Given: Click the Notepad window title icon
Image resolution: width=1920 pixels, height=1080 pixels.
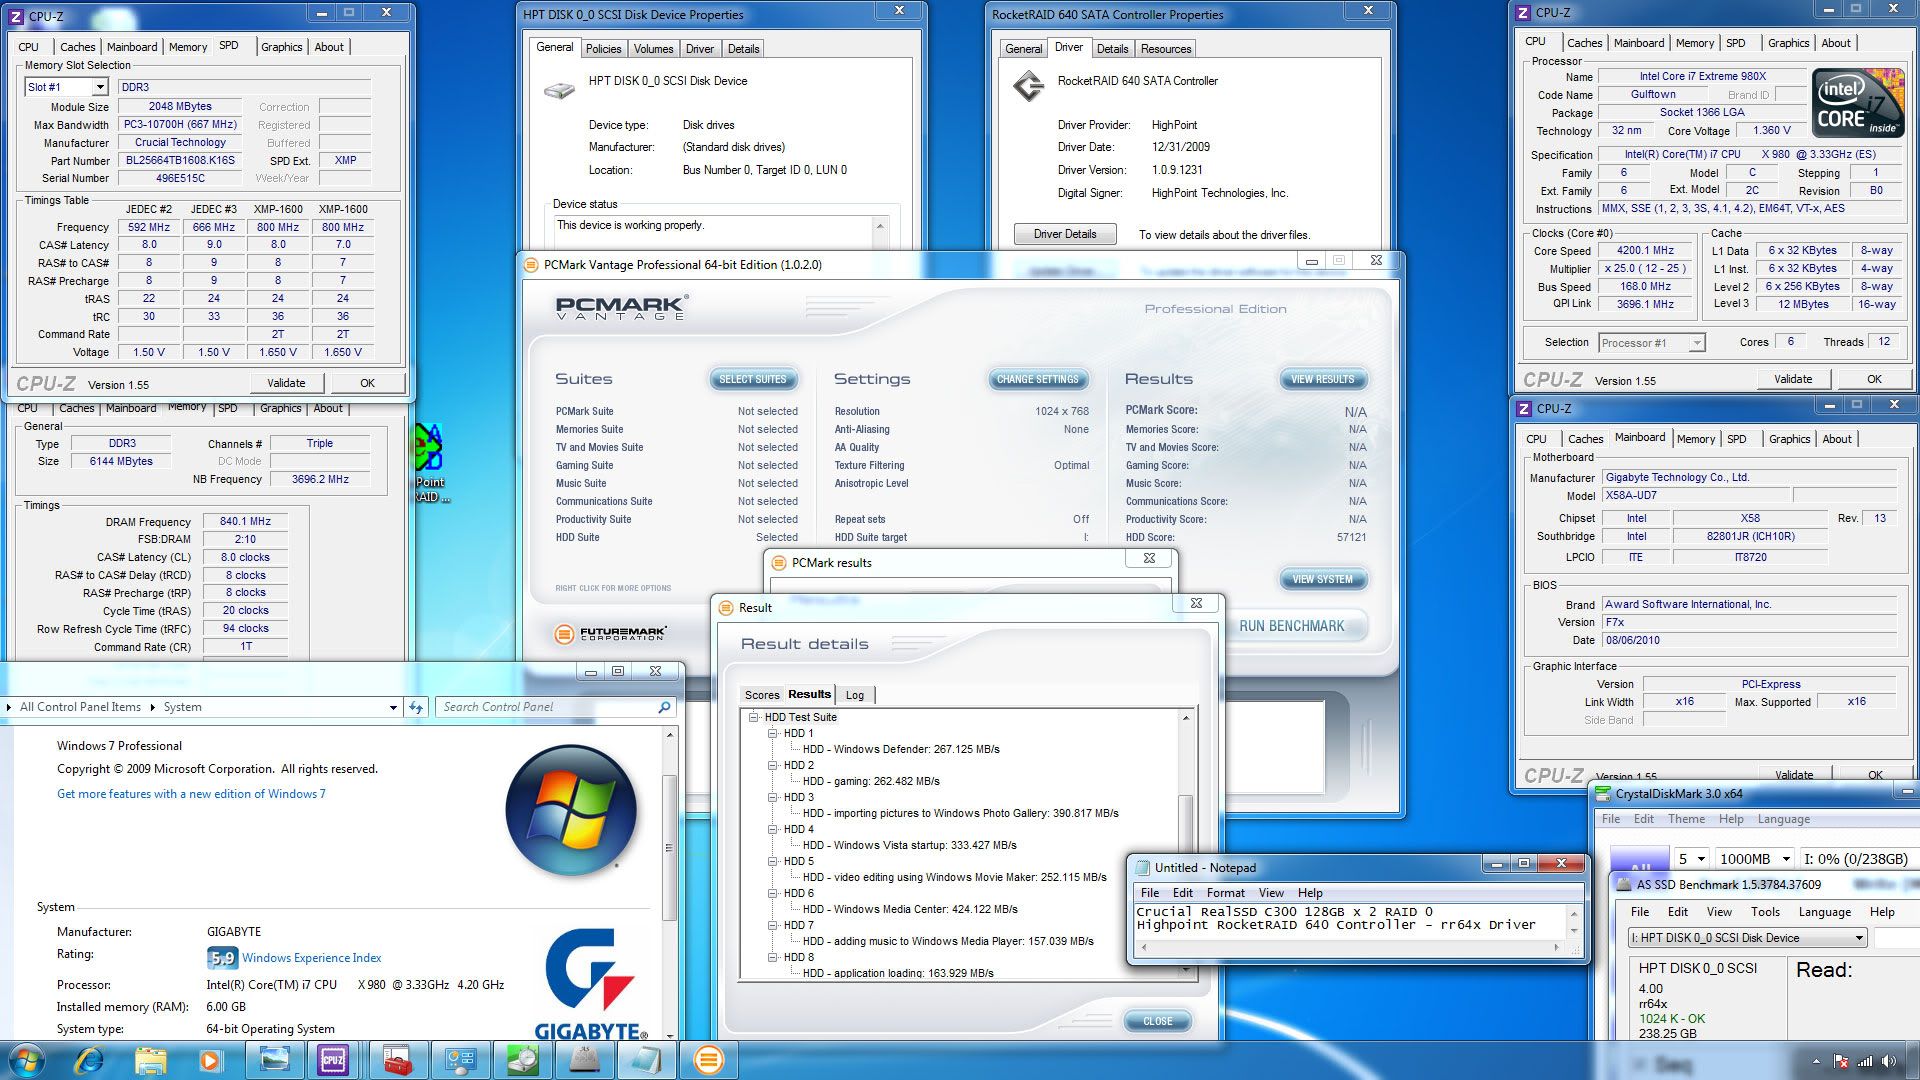Looking at the screenshot, I should 1143,868.
